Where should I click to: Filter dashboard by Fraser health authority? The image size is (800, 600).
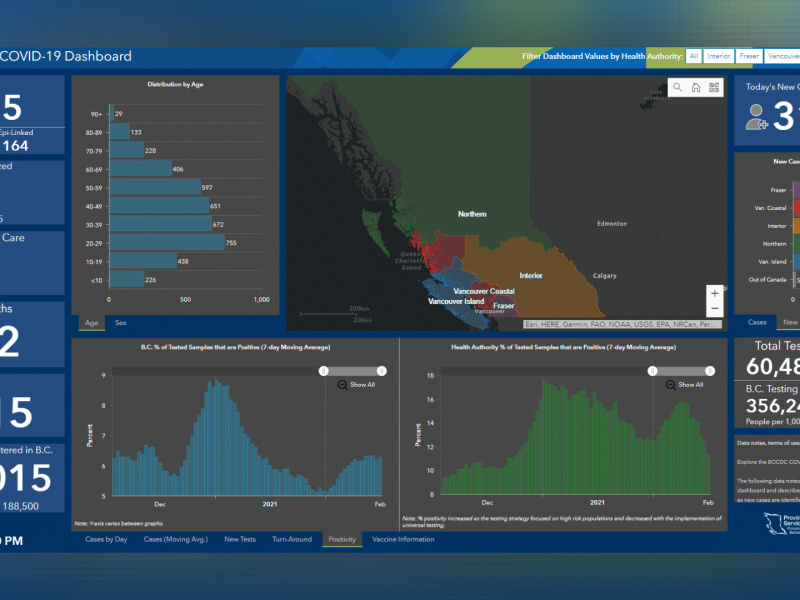click(x=750, y=57)
